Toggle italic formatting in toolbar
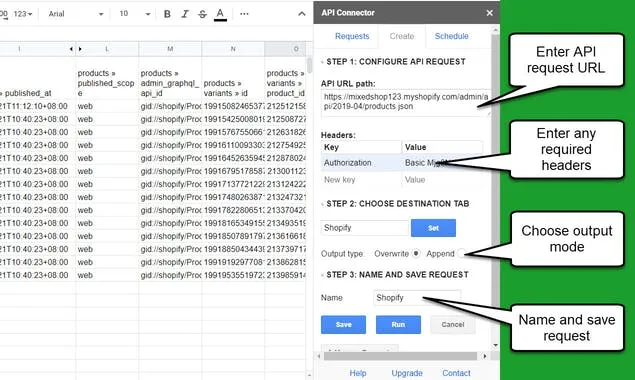 (185, 14)
